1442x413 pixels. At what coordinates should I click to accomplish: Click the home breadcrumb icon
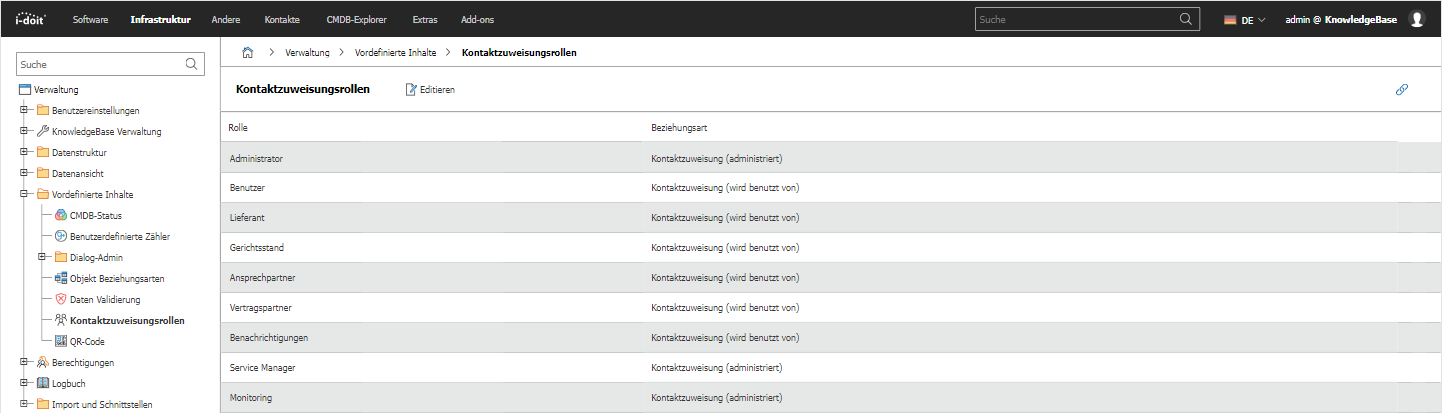pyautogui.click(x=247, y=52)
